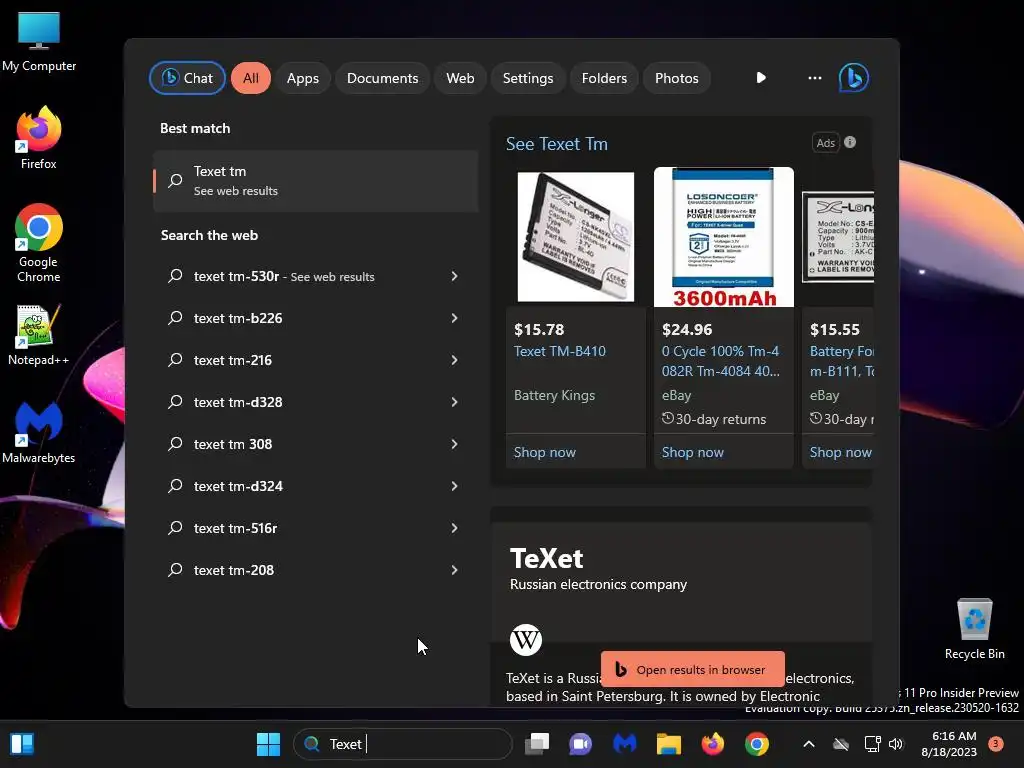1024x768 pixels.
Task: Open Google Chrome desktop shortcut
Action: pyautogui.click(x=39, y=243)
